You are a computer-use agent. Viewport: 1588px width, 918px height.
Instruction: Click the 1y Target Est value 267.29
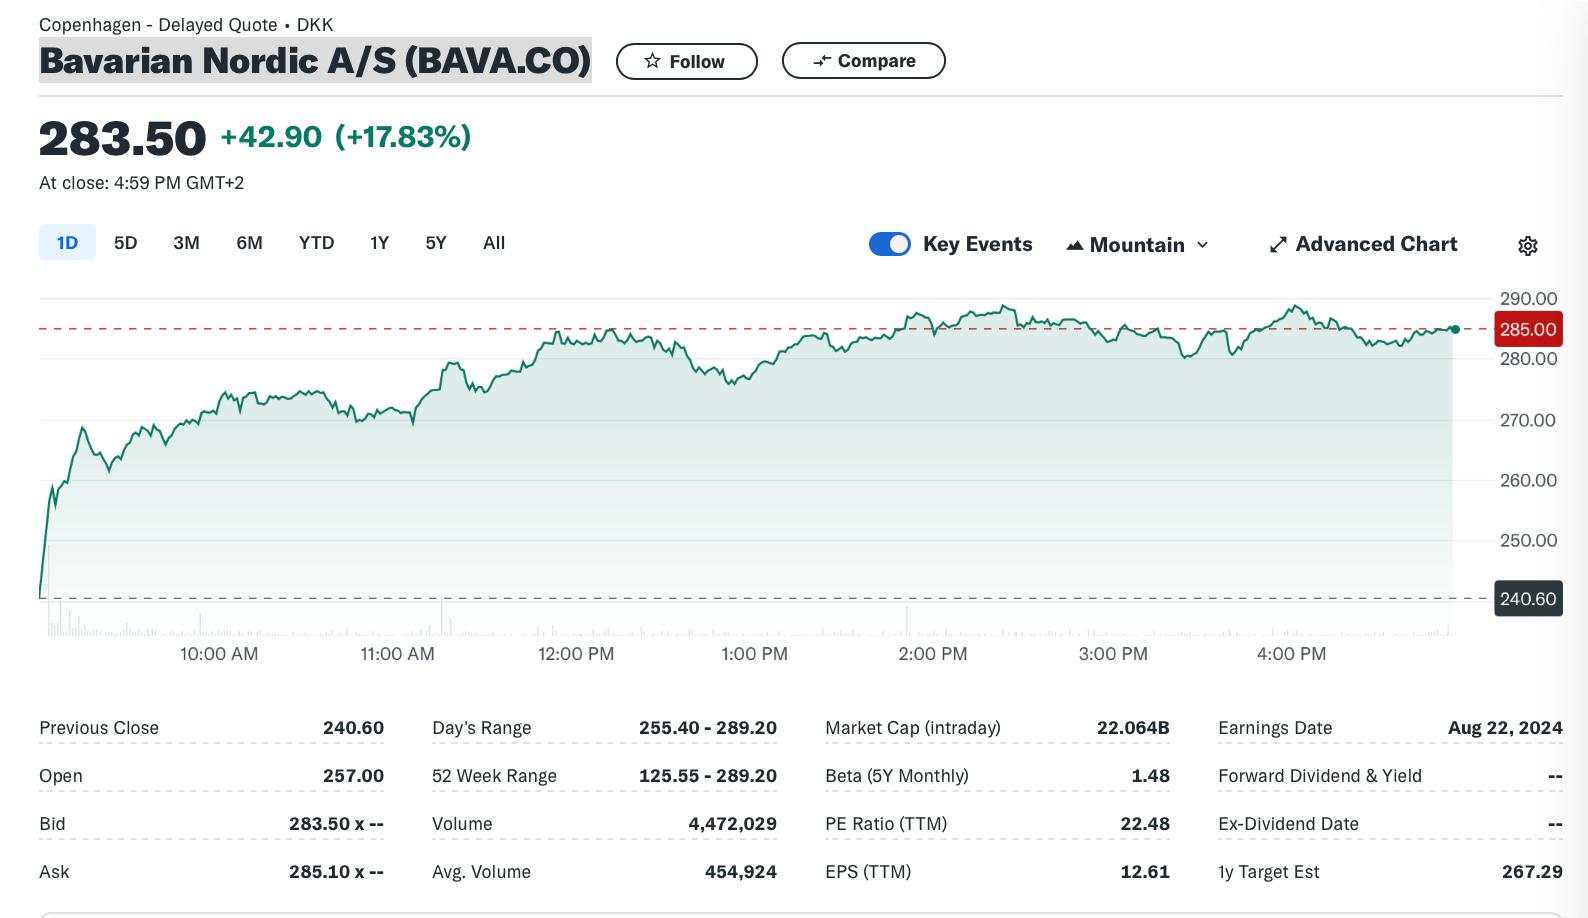pos(1532,872)
